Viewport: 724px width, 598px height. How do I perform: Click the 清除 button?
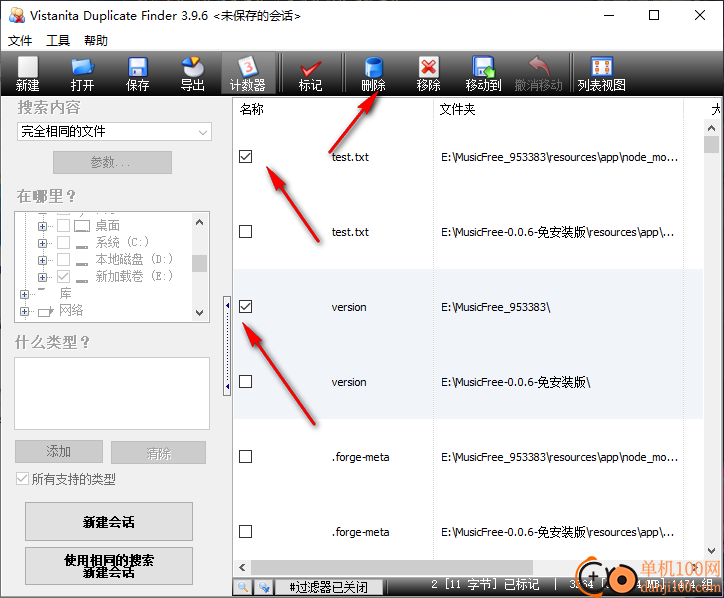pyautogui.click(x=158, y=452)
